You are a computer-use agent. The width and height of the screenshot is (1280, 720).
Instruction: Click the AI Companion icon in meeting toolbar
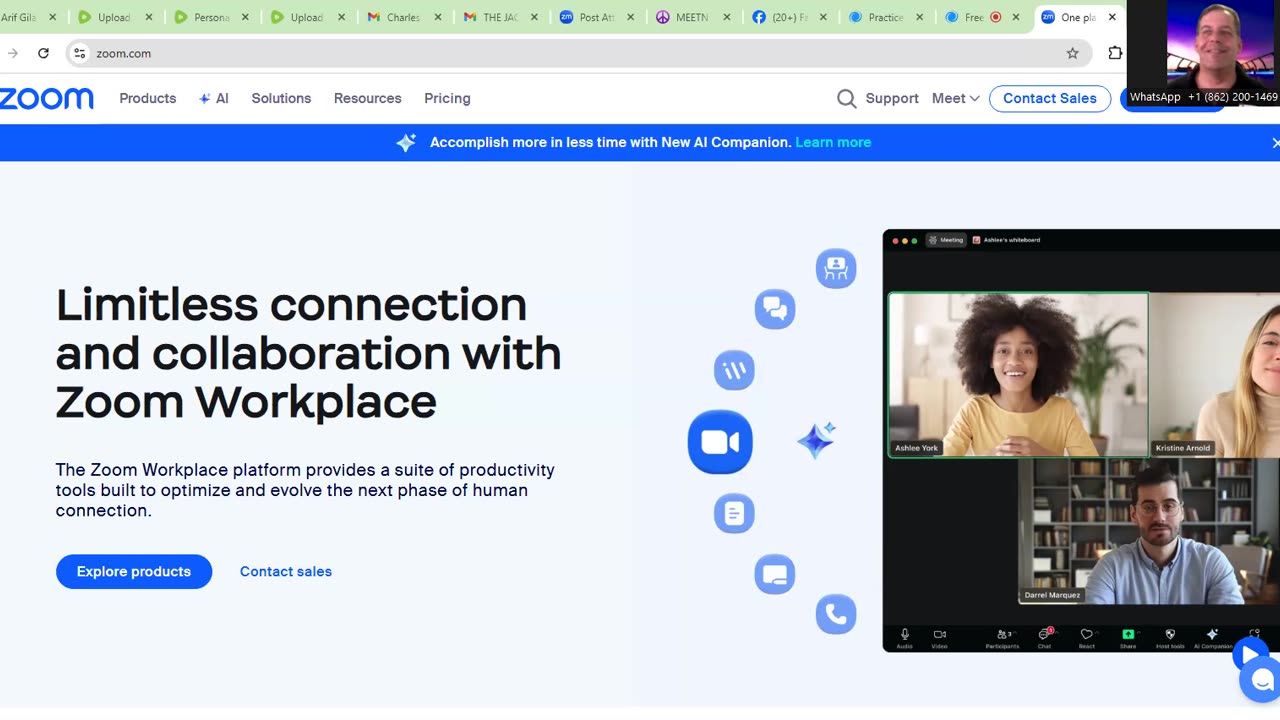click(x=1213, y=637)
